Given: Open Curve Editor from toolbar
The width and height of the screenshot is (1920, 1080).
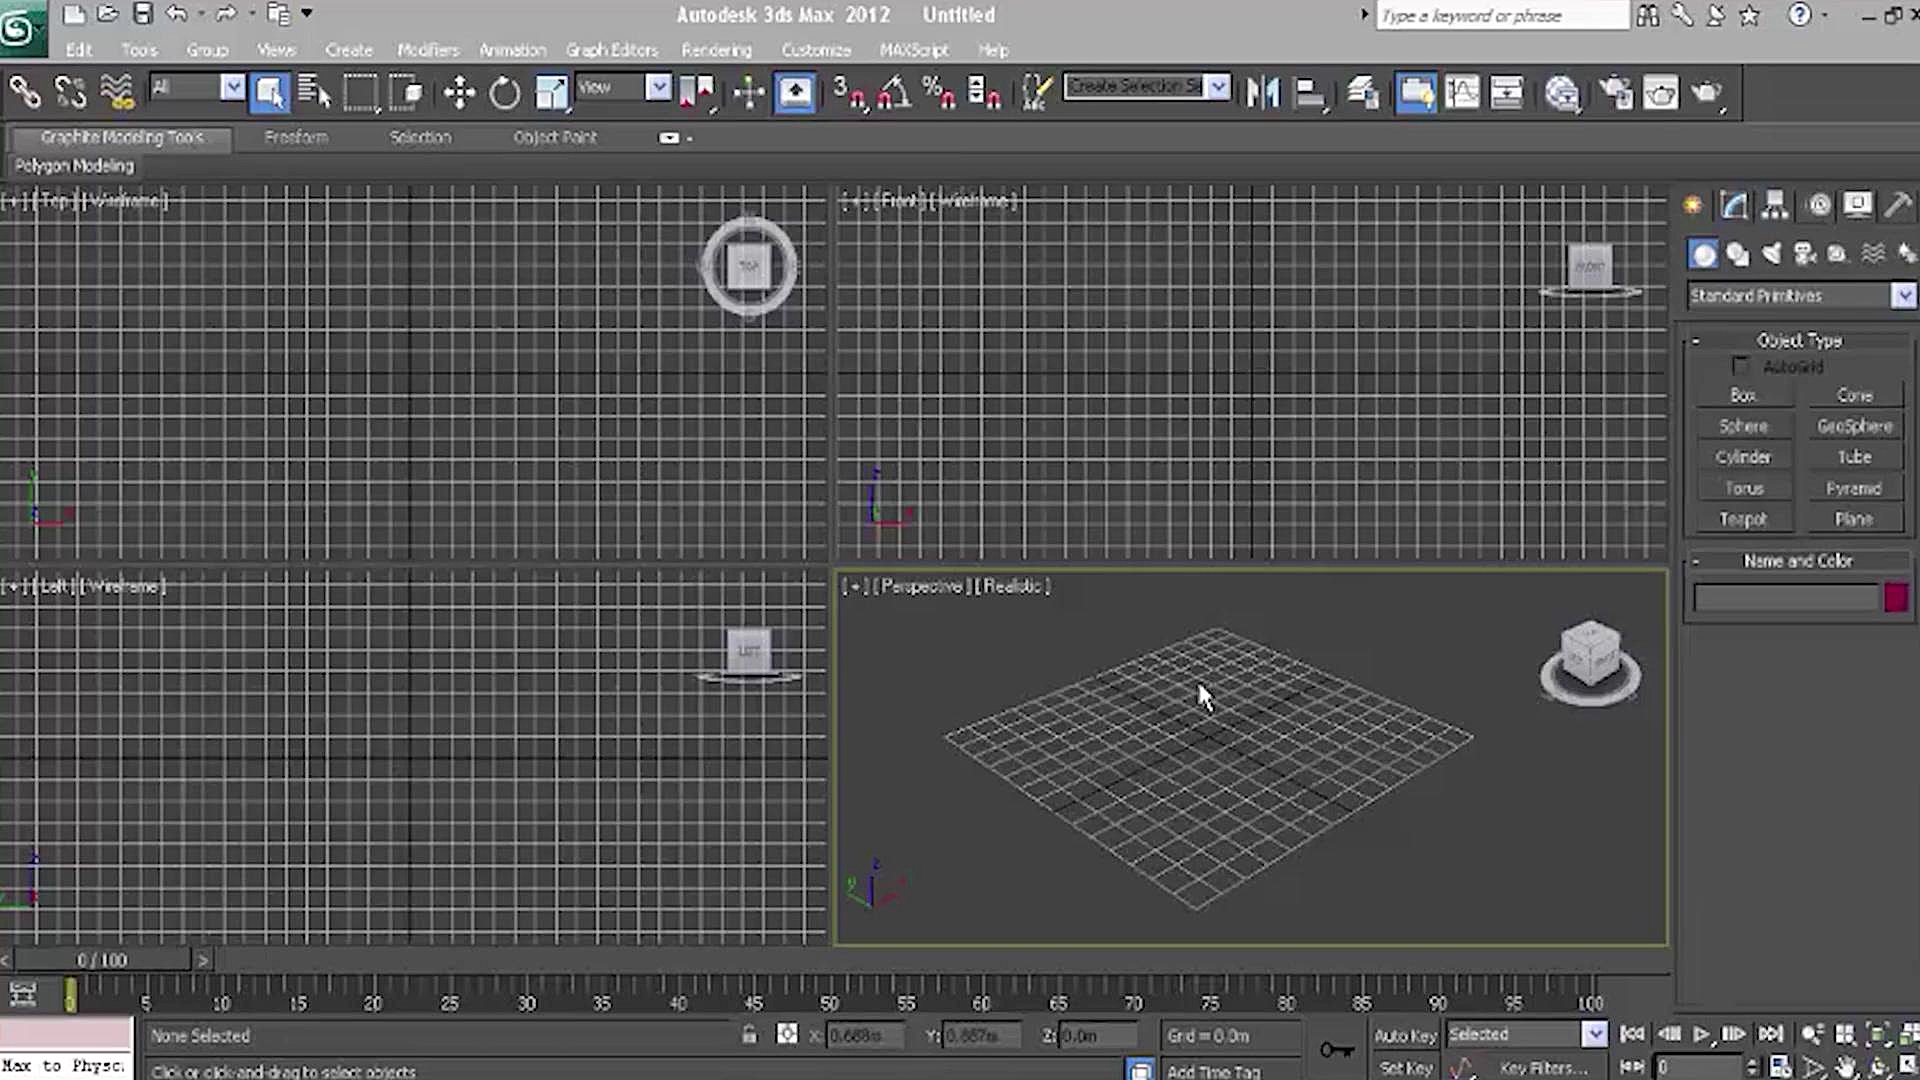Looking at the screenshot, I should (1461, 92).
